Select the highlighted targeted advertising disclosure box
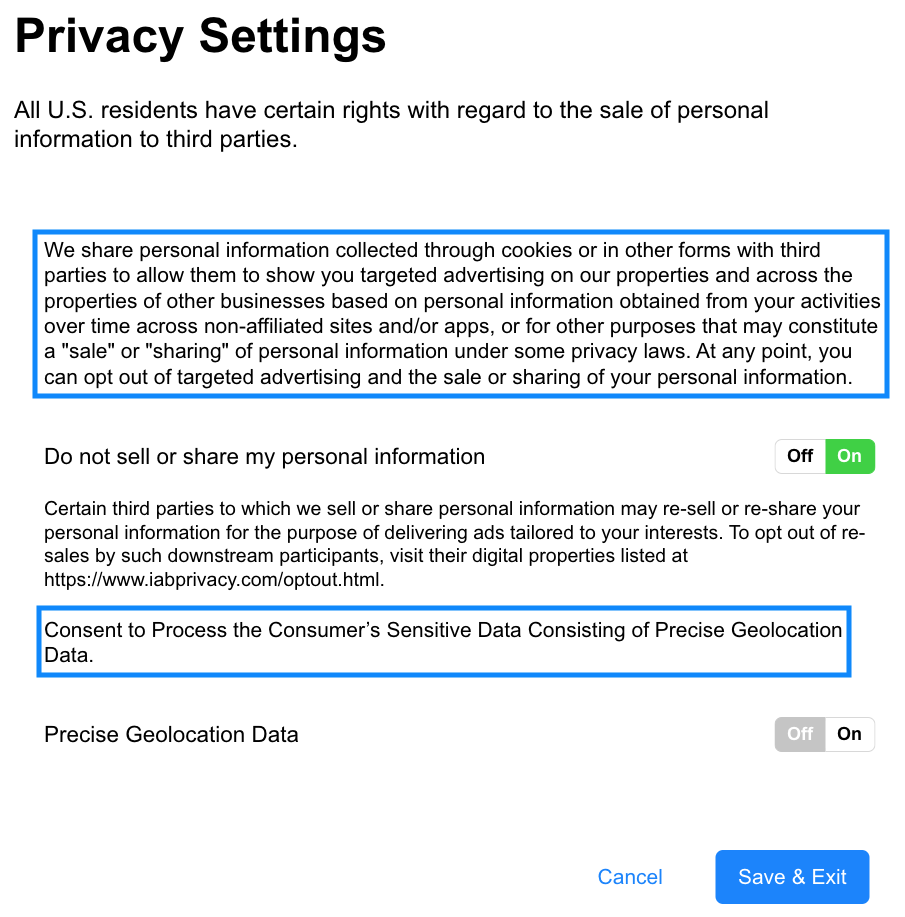 [x=460, y=313]
